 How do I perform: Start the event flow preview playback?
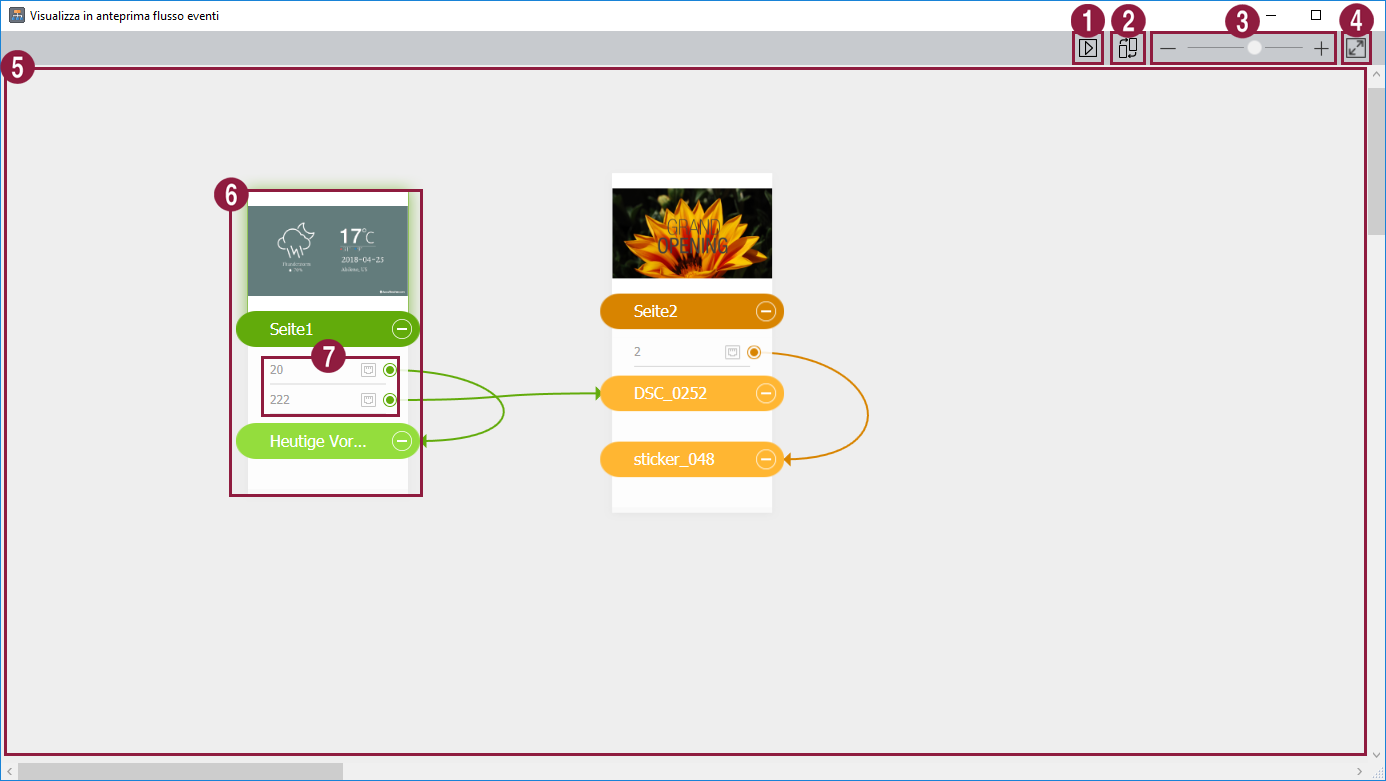click(x=1088, y=48)
